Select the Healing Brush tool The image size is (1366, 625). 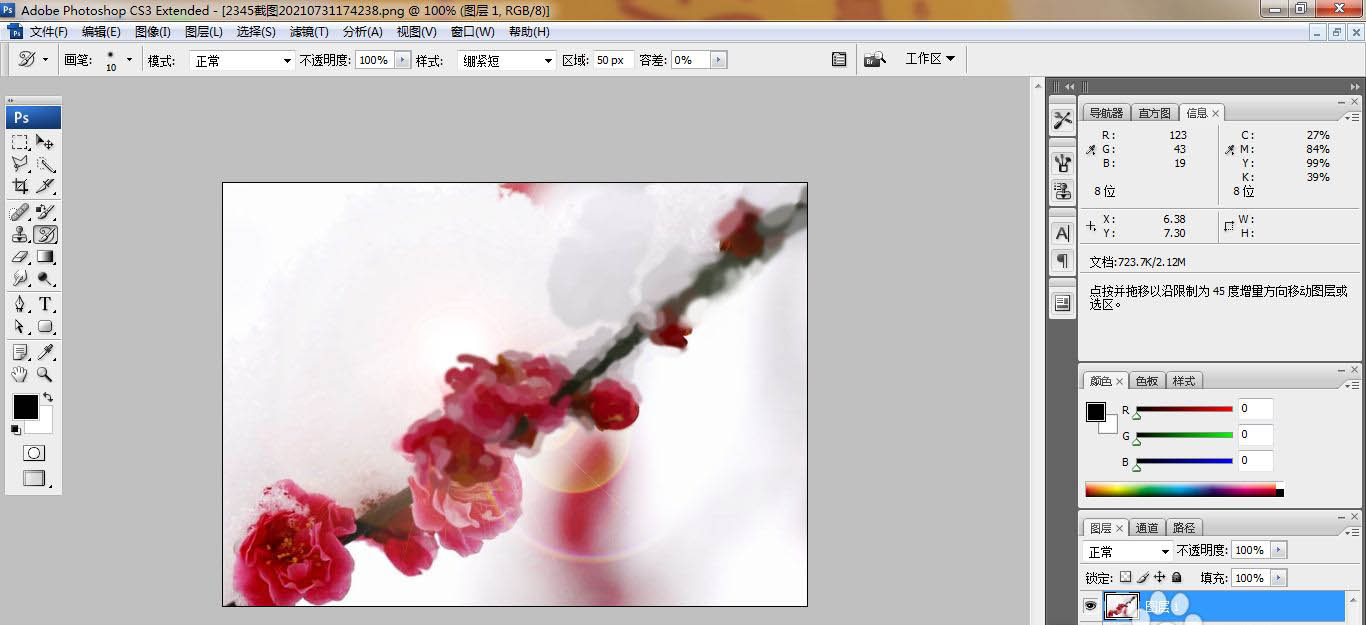(x=20, y=212)
